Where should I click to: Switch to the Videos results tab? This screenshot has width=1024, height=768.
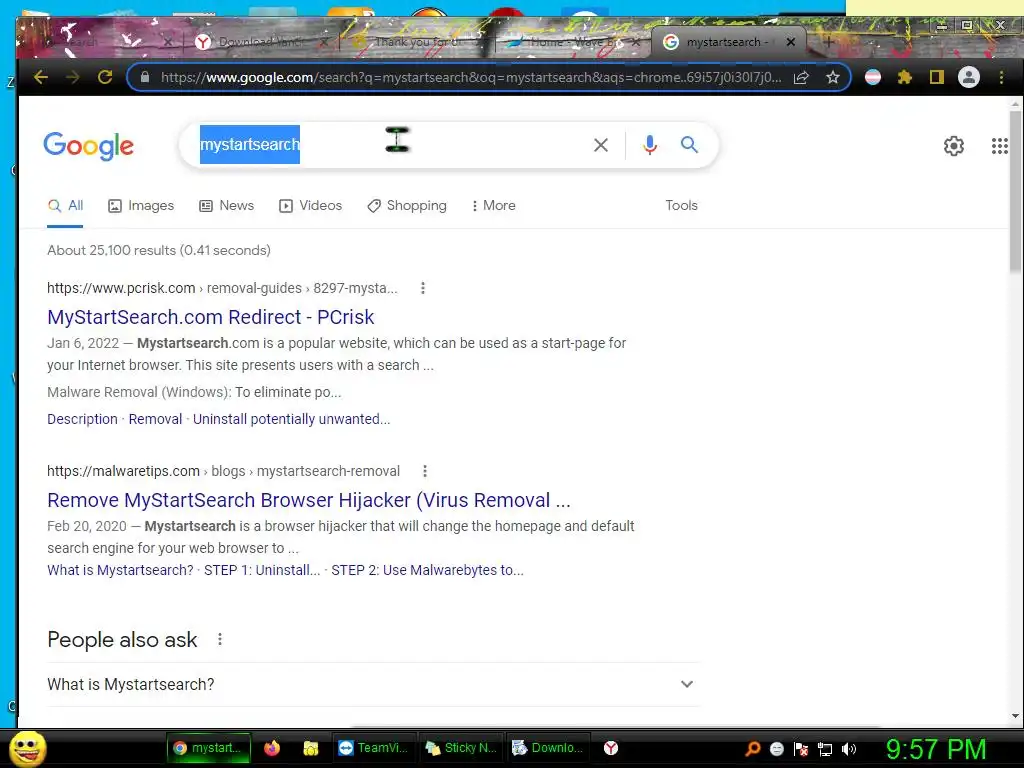tap(310, 206)
